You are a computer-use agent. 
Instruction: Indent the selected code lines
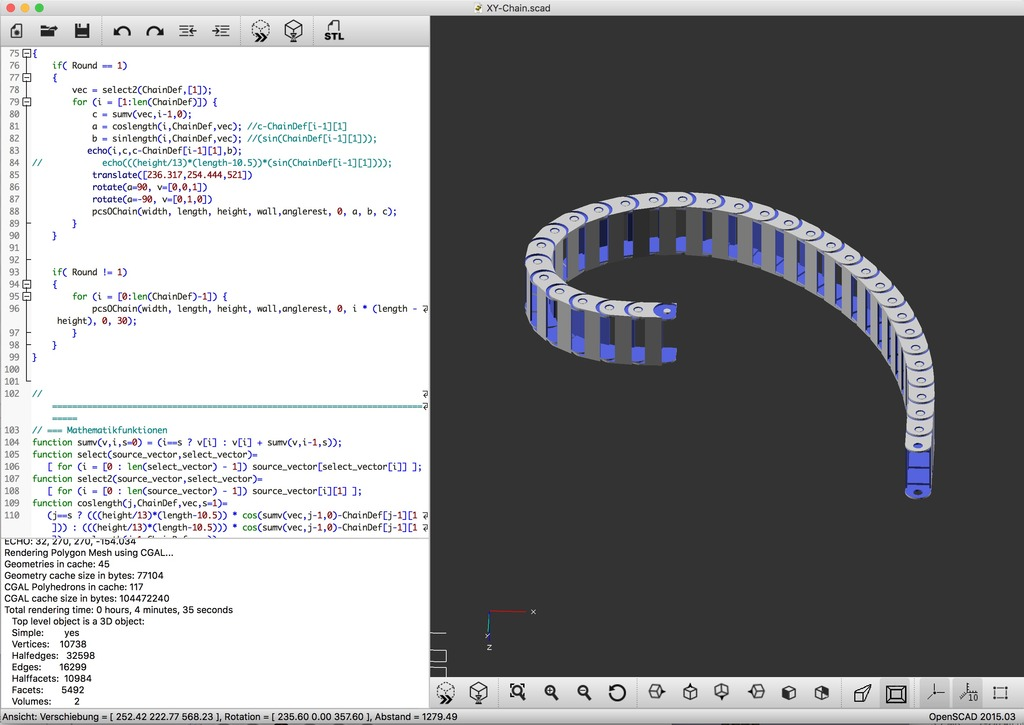[219, 31]
